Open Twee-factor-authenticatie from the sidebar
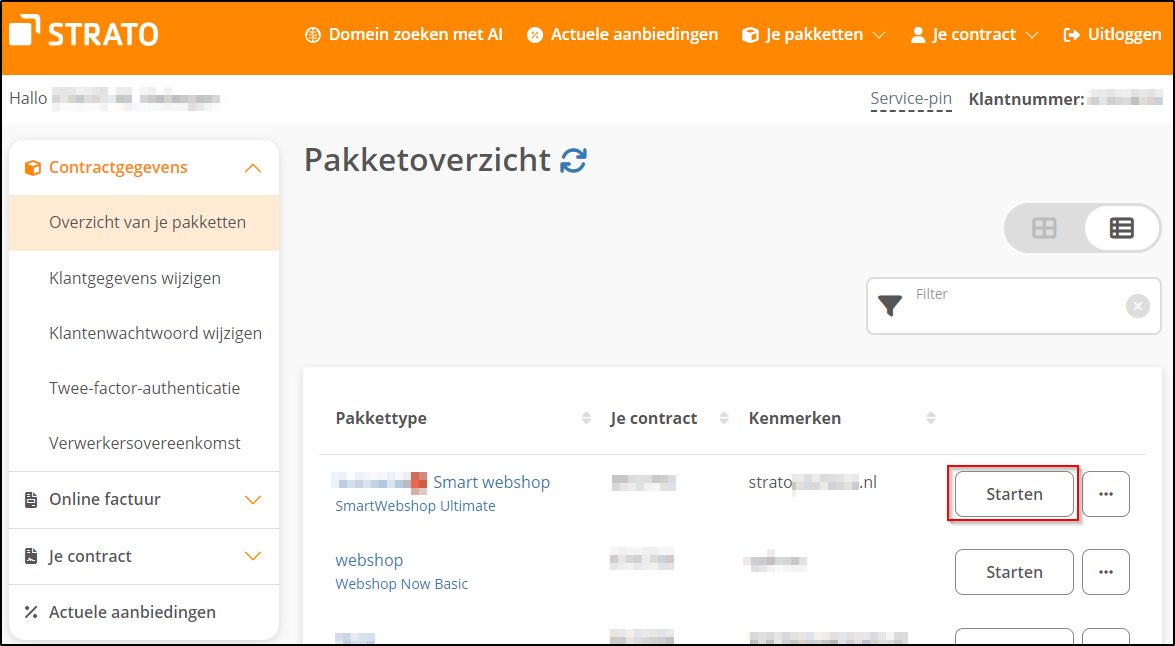1175x646 pixels. point(144,387)
